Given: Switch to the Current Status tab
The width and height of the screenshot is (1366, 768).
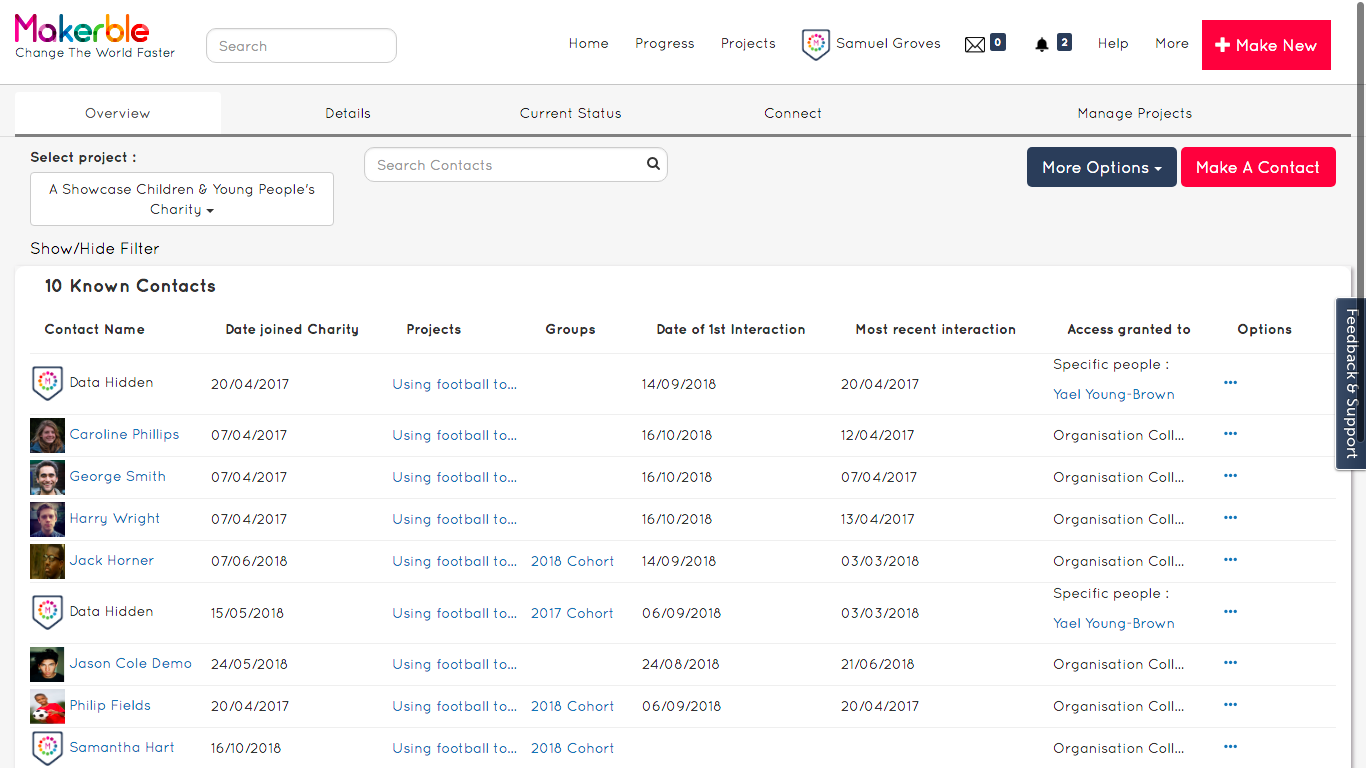Looking at the screenshot, I should pyautogui.click(x=571, y=113).
